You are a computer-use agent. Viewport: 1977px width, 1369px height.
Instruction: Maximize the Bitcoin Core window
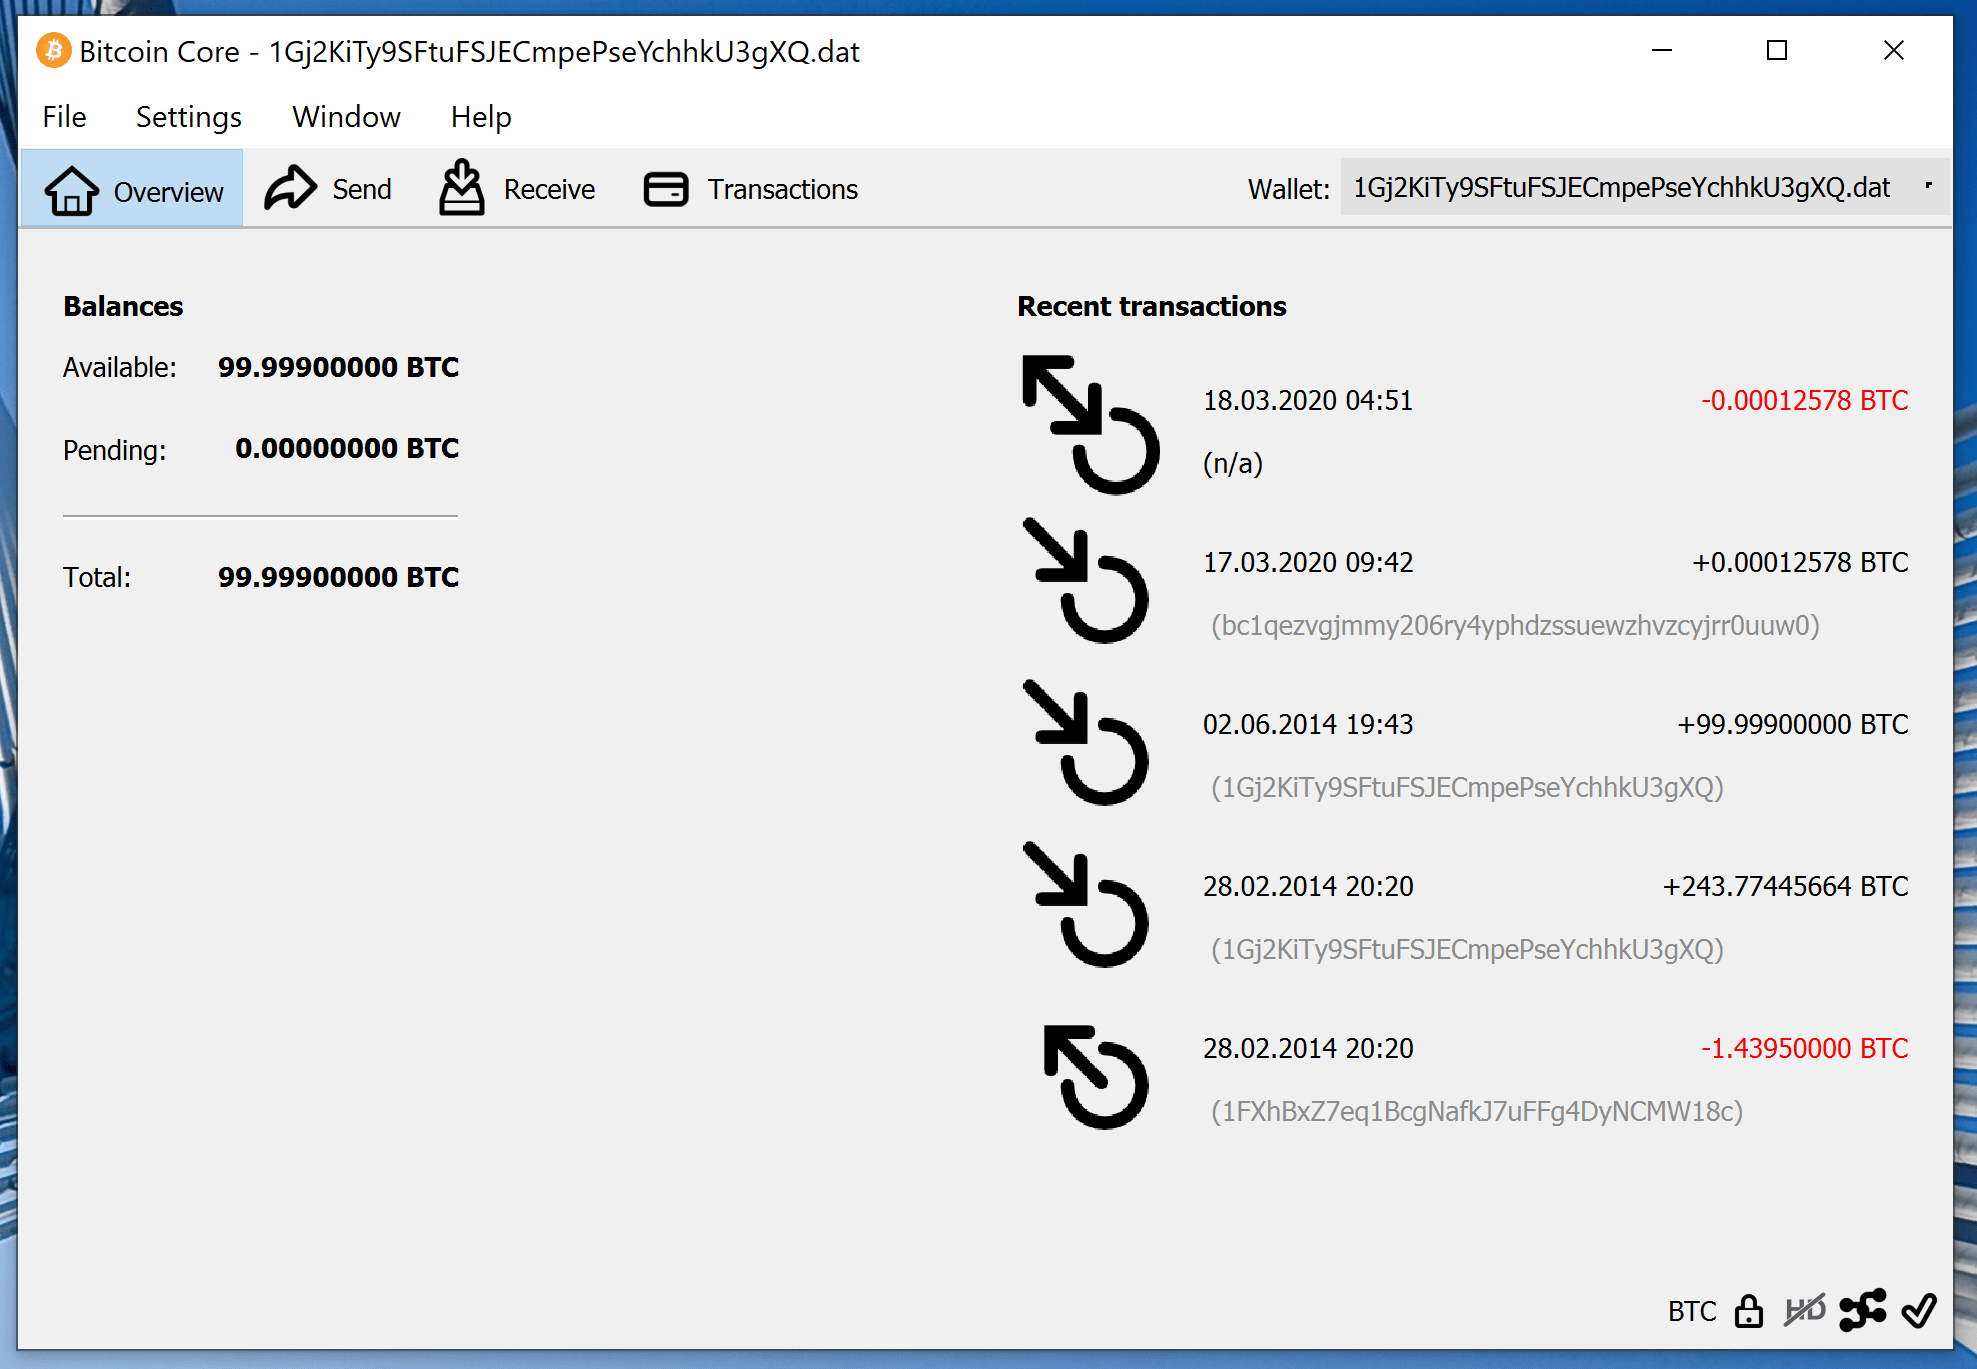(1777, 50)
